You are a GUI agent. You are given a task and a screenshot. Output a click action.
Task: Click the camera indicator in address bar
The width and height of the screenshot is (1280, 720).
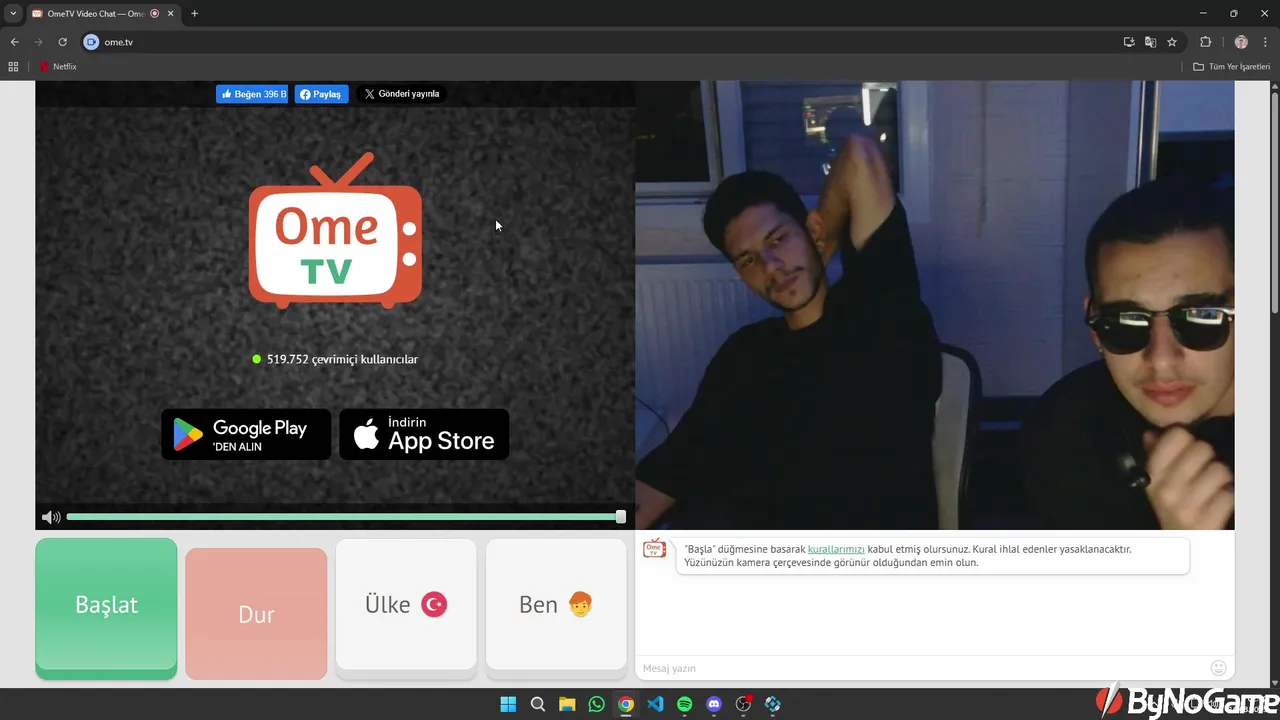click(x=91, y=42)
